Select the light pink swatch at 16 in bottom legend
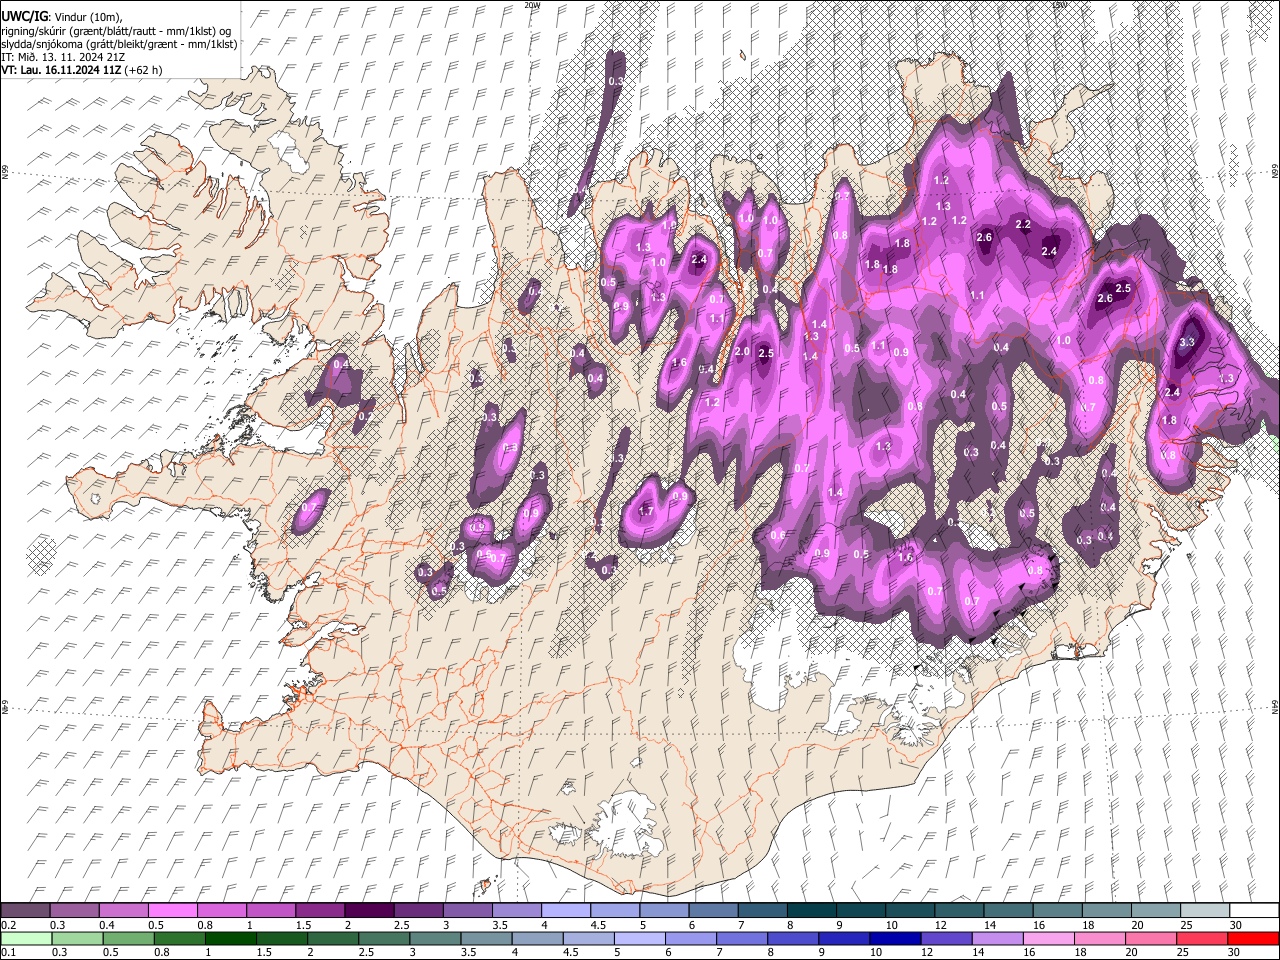The height and width of the screenshot is (960, 1280). coord(1049,938)
